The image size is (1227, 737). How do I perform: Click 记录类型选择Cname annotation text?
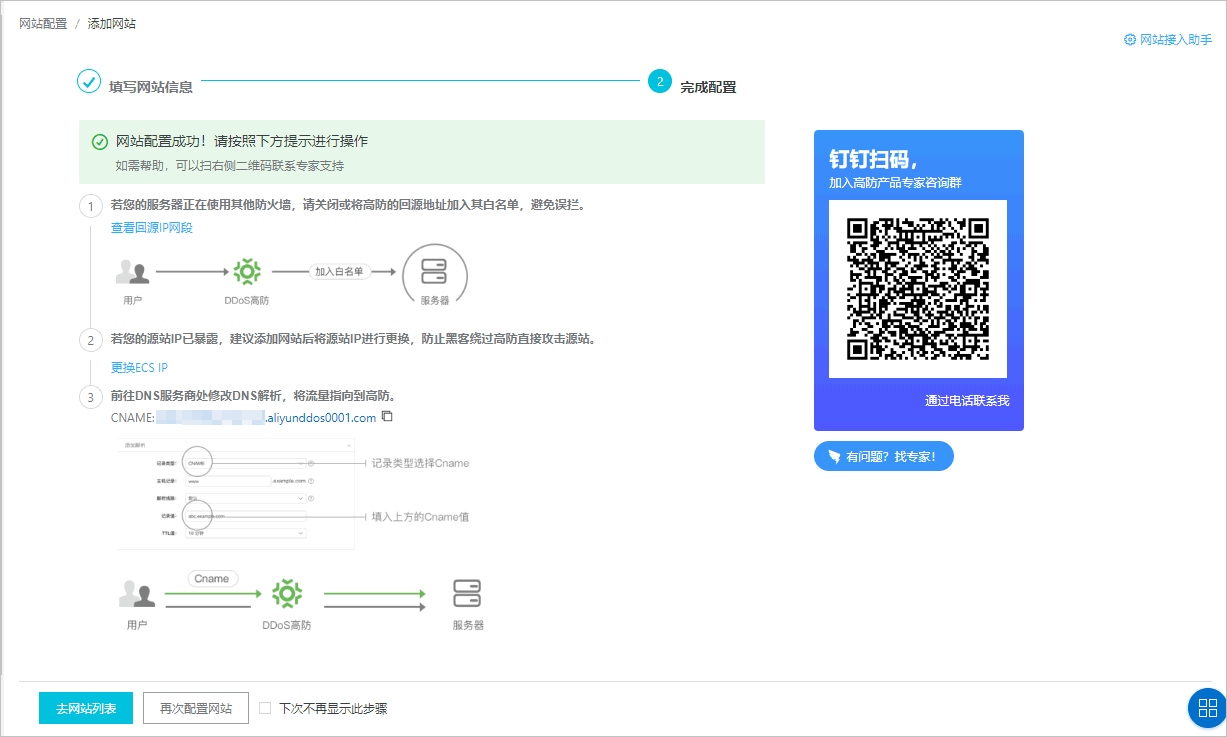420,463
